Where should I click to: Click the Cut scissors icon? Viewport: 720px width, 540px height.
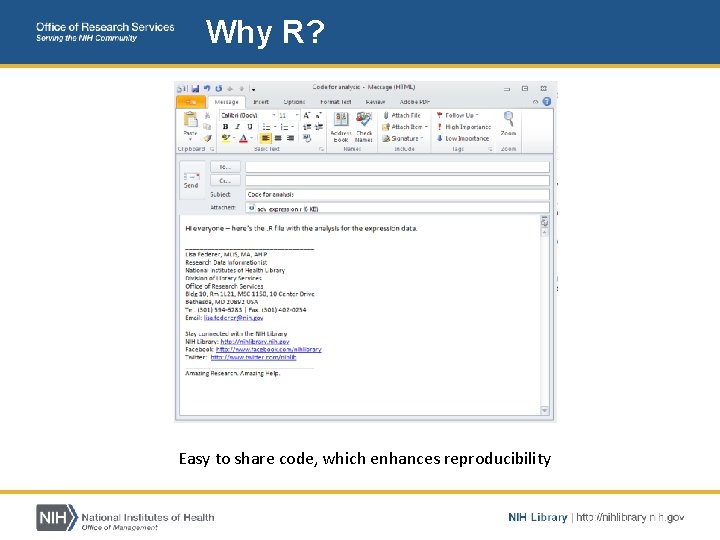tap(207, 115)
